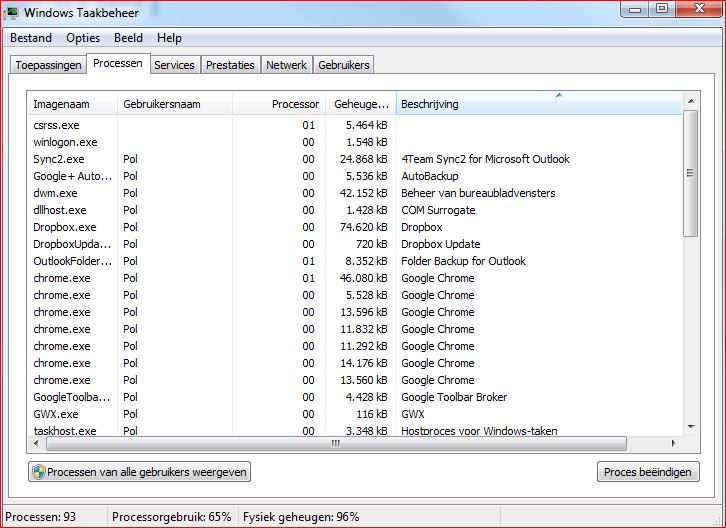Select the Sync2.exe process row
This screenshot has width=726, height=528.
[x=59, y=159]
